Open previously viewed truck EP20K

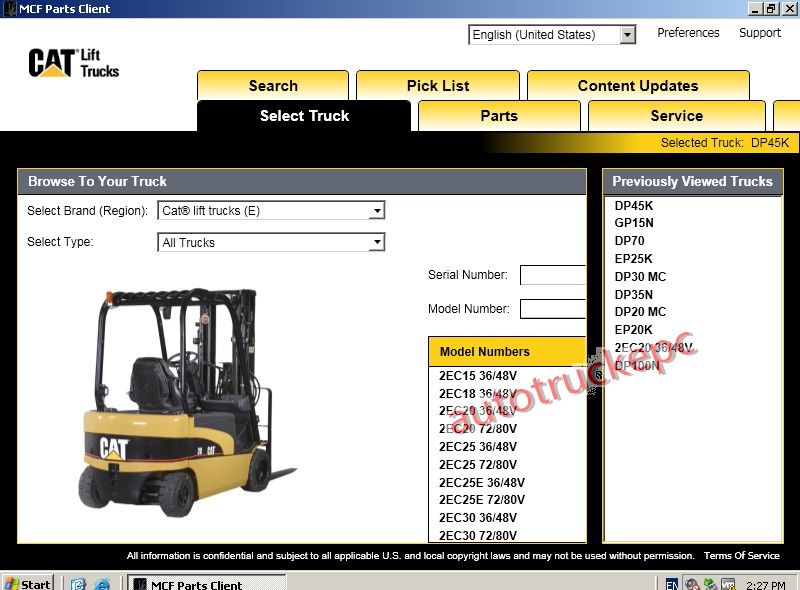pos(633,330)
